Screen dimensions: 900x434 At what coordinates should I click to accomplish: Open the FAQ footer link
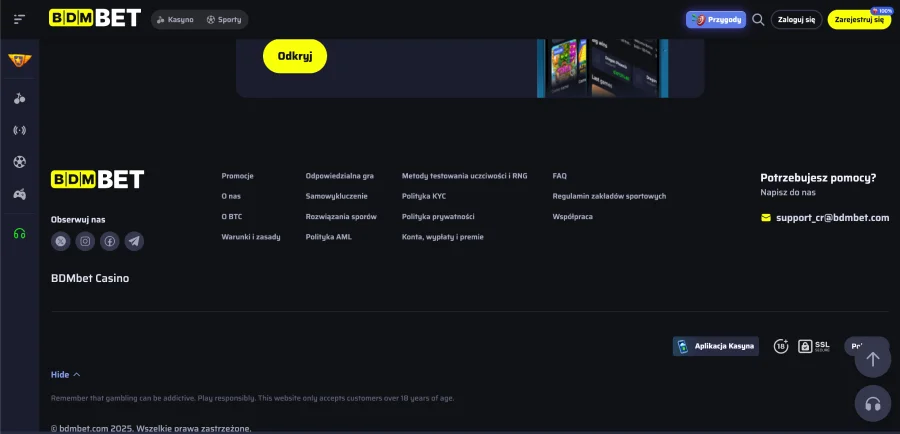coord(560,176)
